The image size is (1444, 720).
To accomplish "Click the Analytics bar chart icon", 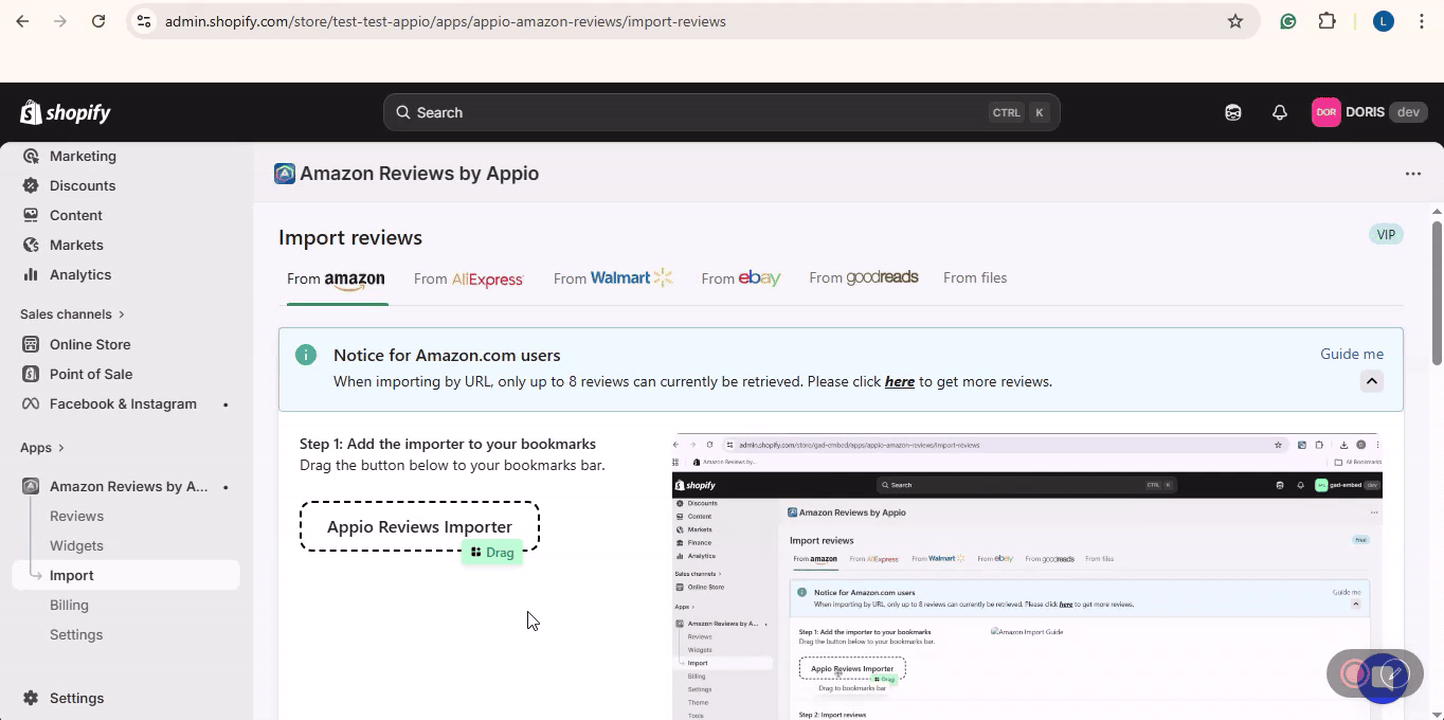I will [31, 275].
